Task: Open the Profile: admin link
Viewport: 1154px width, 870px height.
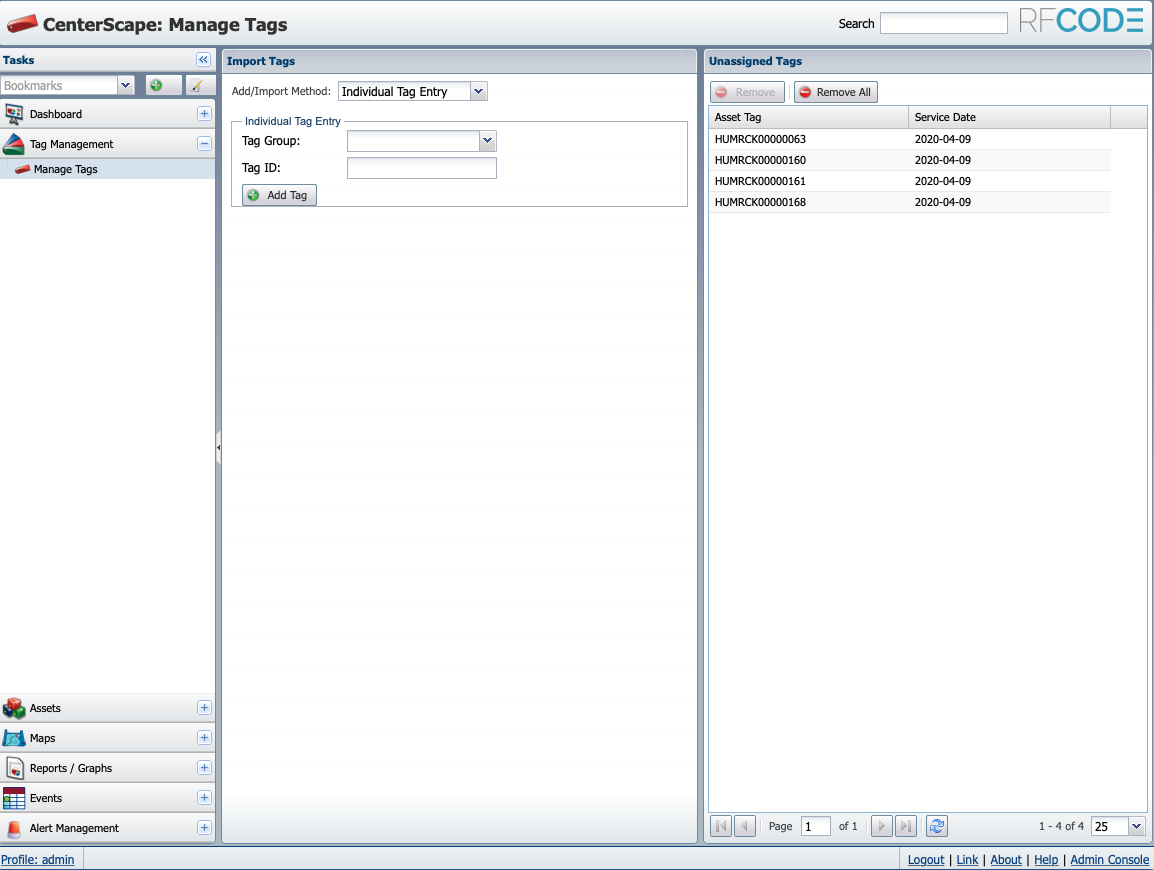Action: click(x=38, y=859)
